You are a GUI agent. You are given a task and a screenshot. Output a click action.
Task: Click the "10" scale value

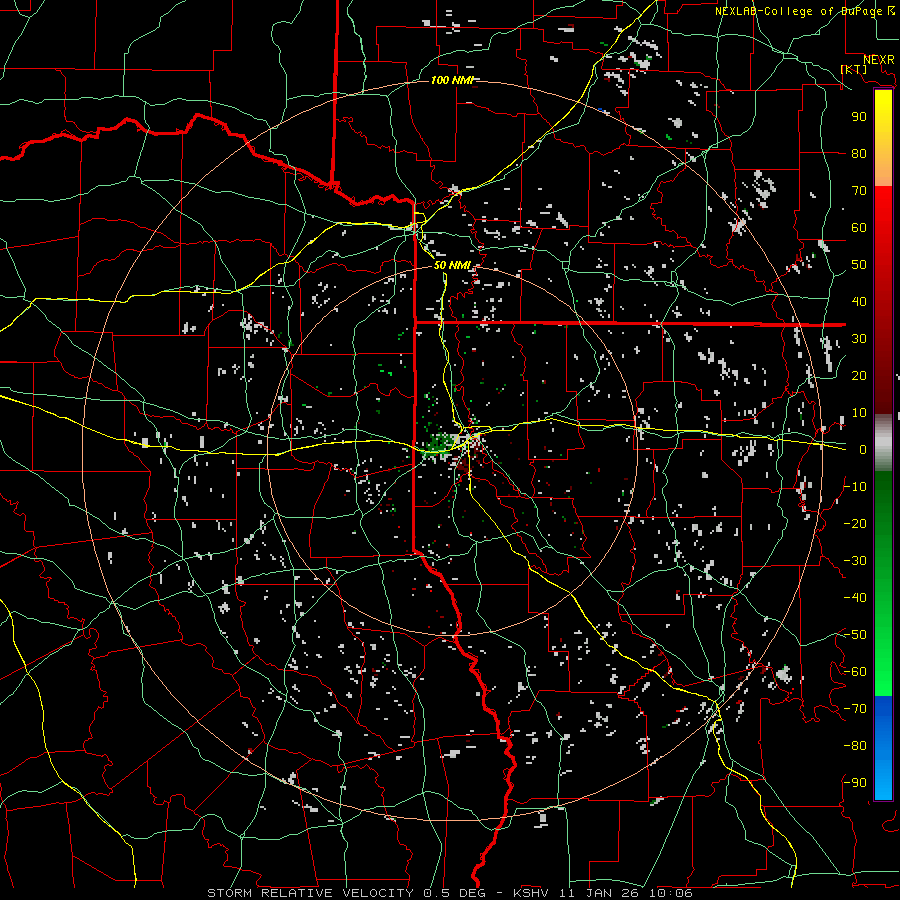859,413
